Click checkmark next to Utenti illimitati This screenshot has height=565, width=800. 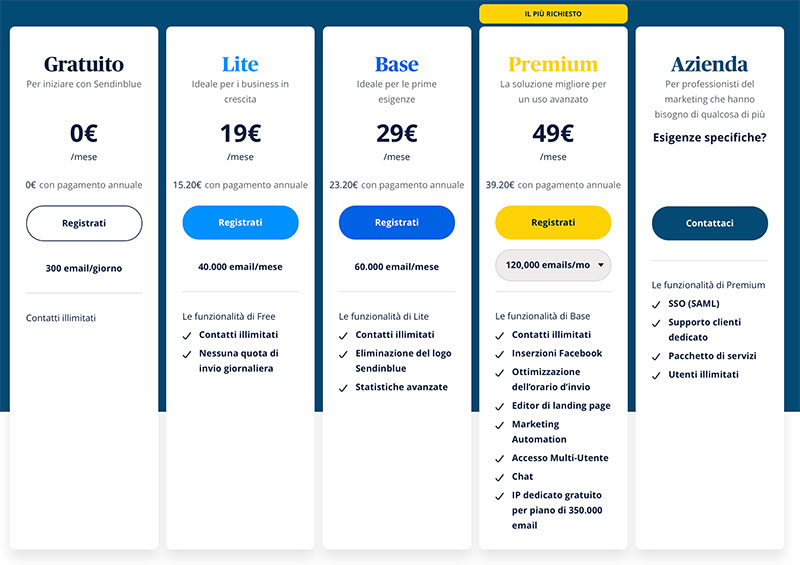(658, 375)
